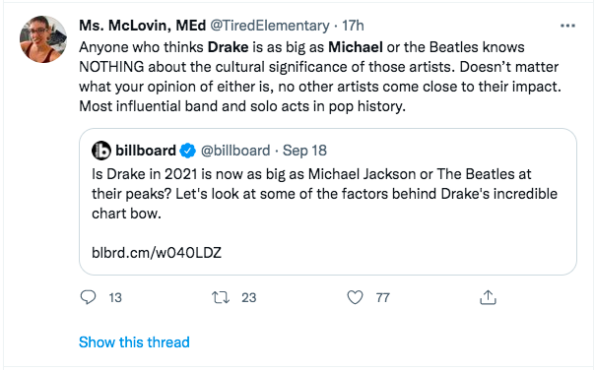The height and width of the screenshot is (370, 595).
Task: Click the 17h timestamp
Action: [353, 25]
